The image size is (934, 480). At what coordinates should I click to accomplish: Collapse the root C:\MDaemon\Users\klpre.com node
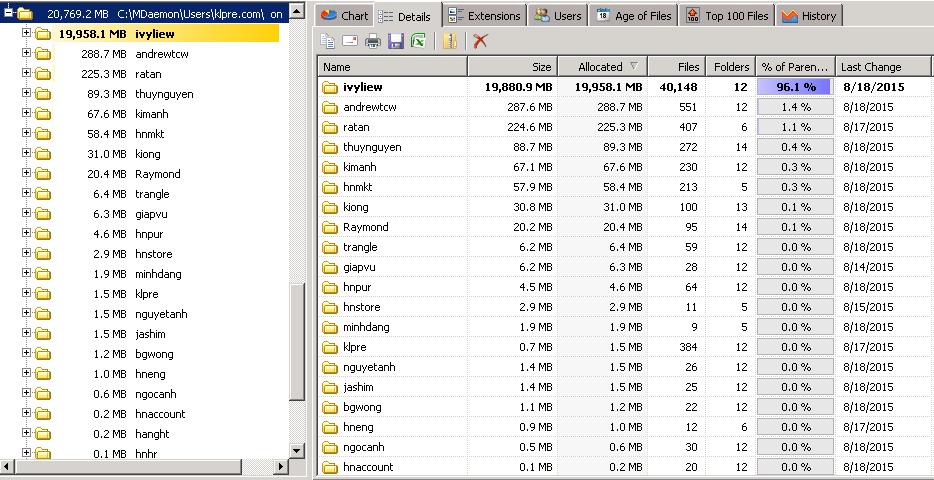coord(8,11)
